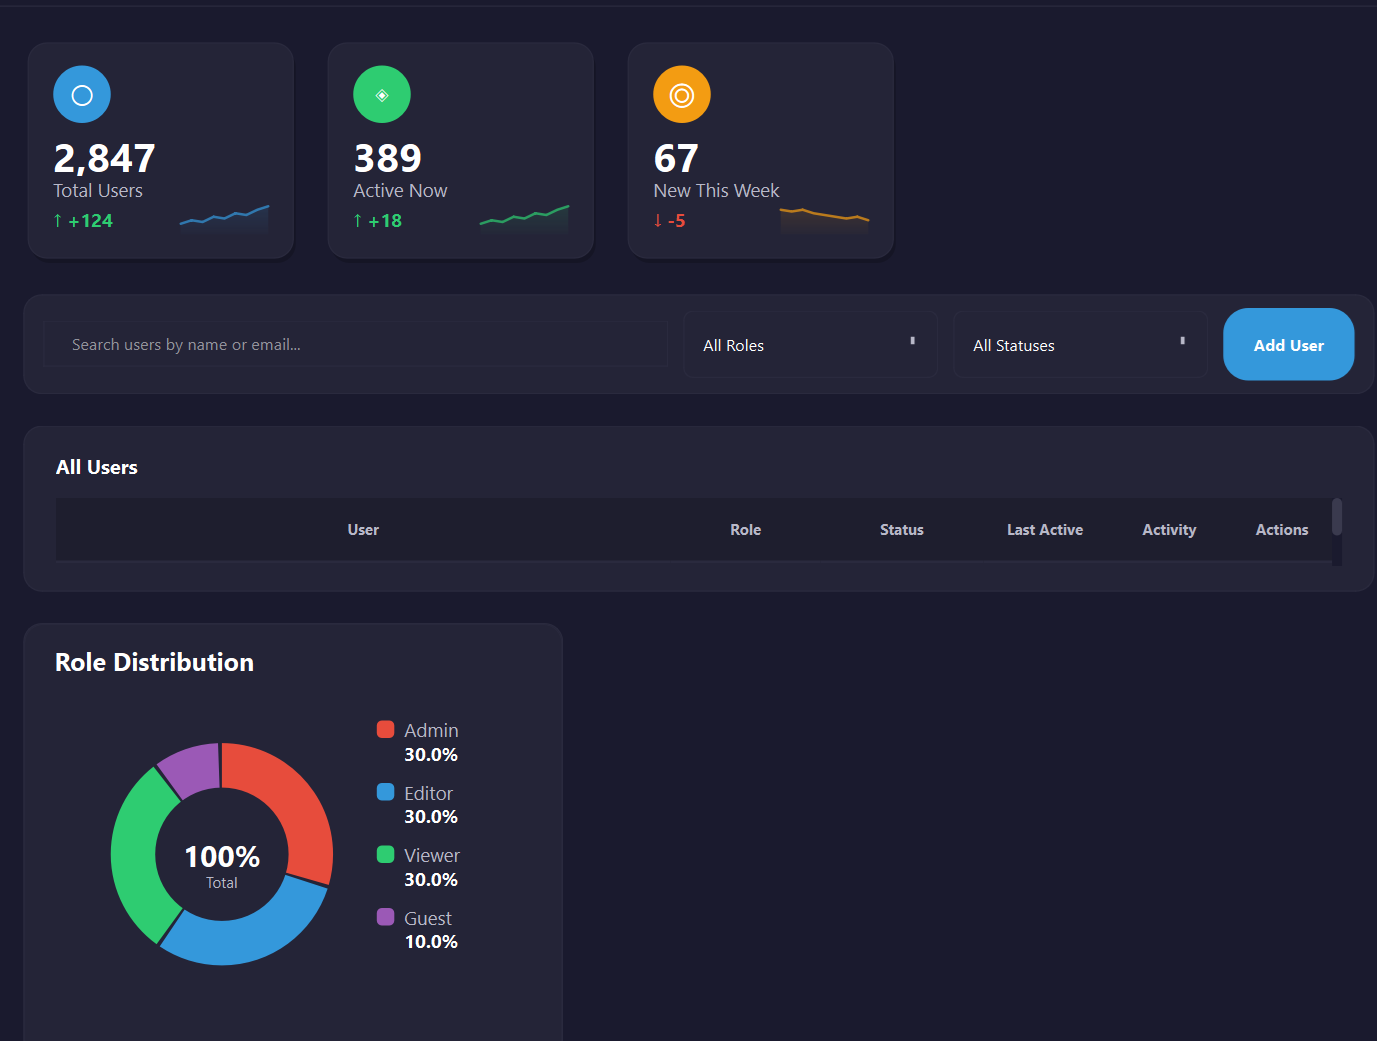The width and height of the screenshot is (1377, 1041).
Task: Click the All Users heading
Action: pos(96,467)
